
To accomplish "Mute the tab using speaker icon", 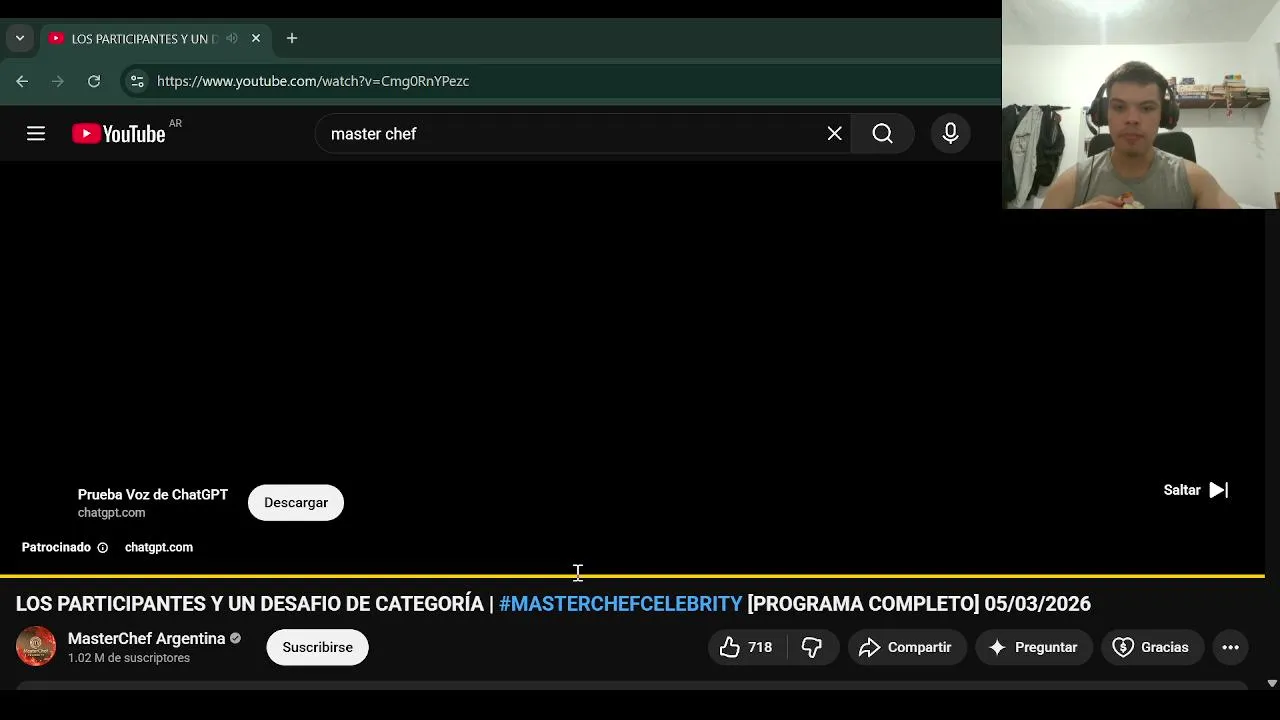I will coord(232,38).
